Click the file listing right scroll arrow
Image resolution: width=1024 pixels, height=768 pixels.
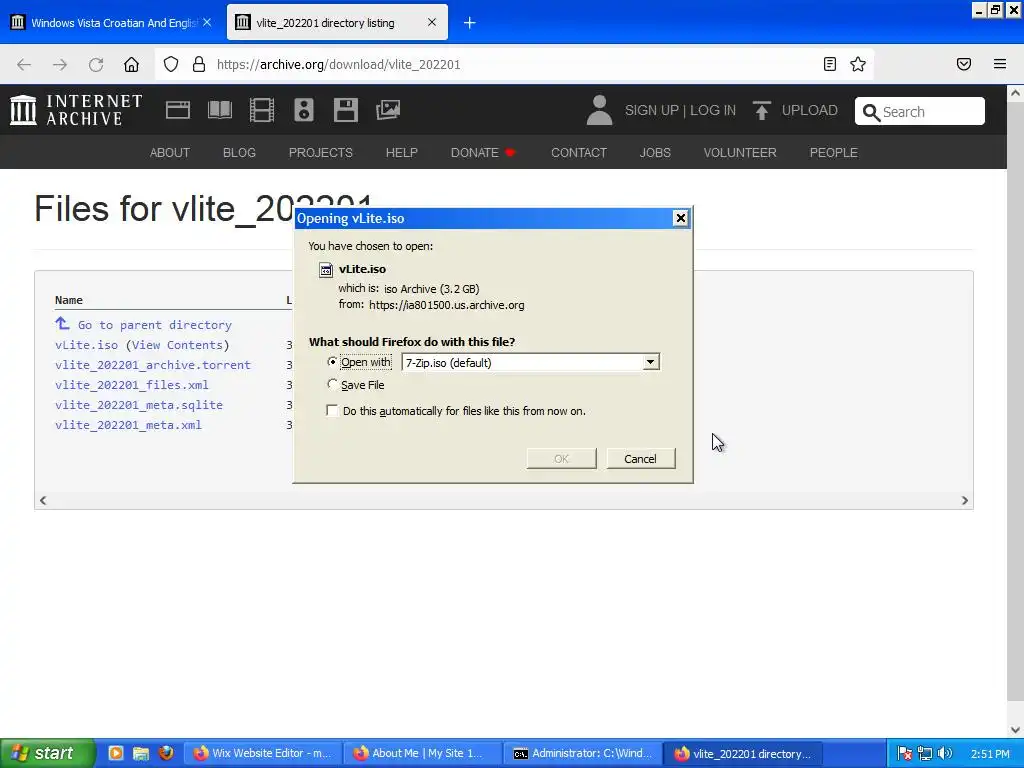point(965,500)
